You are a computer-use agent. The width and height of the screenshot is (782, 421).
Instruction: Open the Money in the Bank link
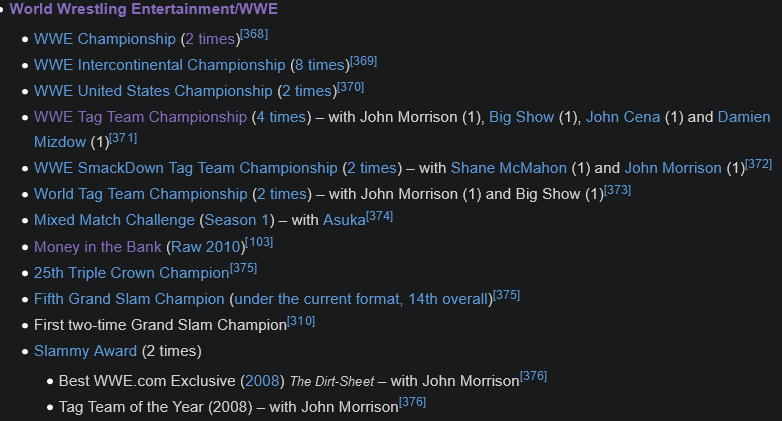98,247
